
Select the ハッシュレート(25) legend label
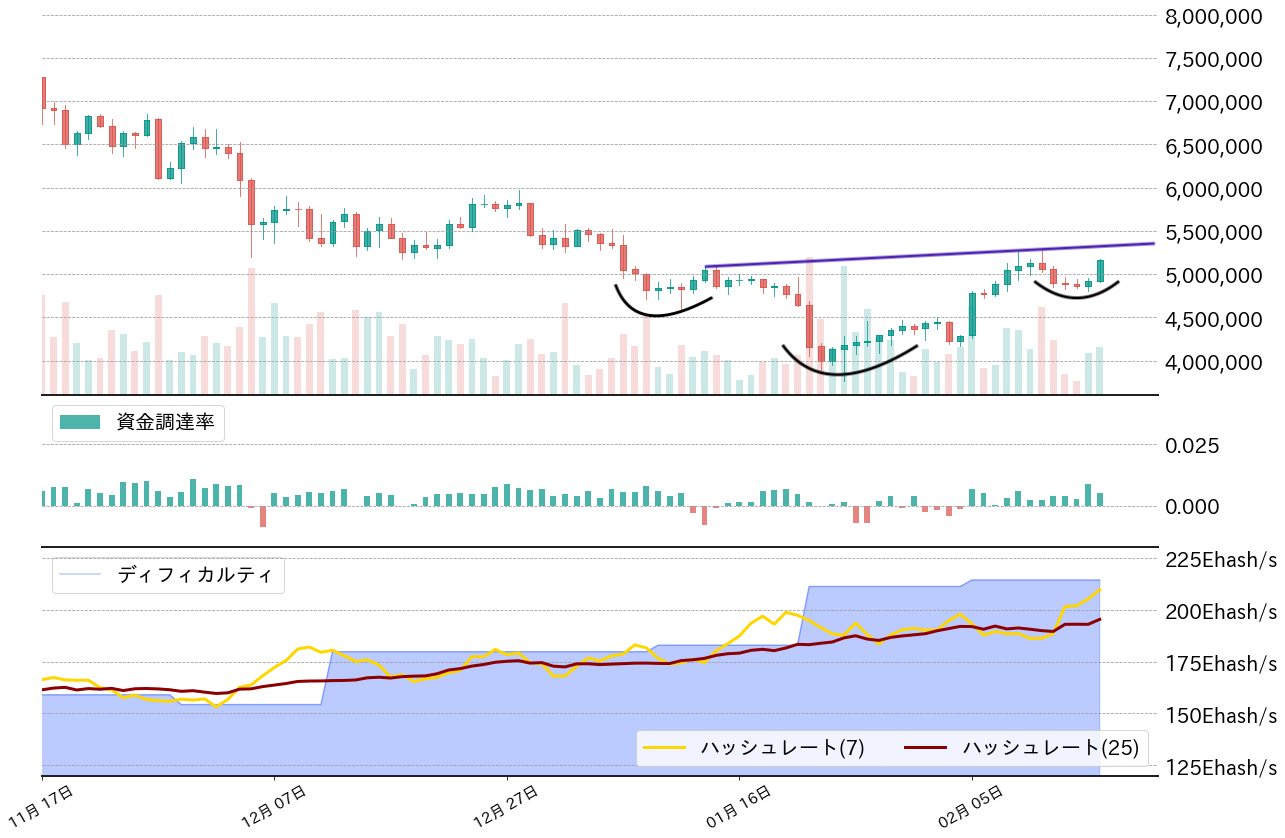1050,747
